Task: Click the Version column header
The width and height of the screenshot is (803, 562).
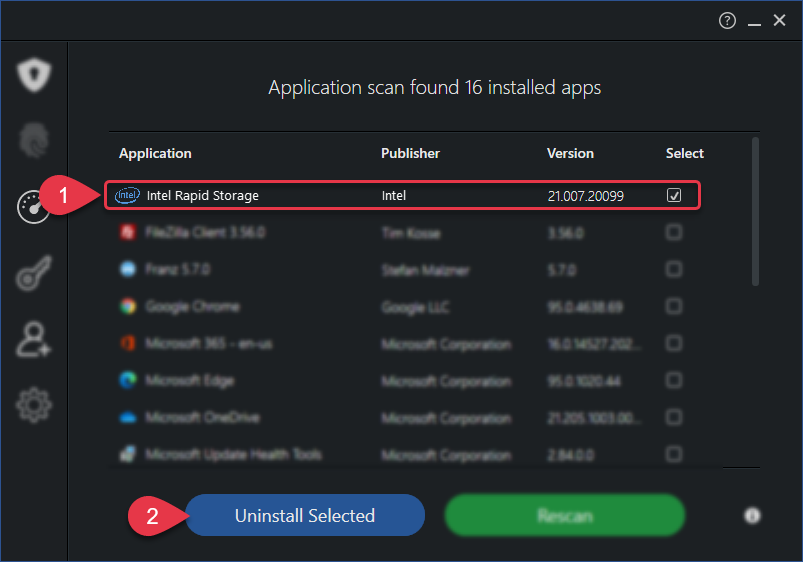Action: coord(570,154)
